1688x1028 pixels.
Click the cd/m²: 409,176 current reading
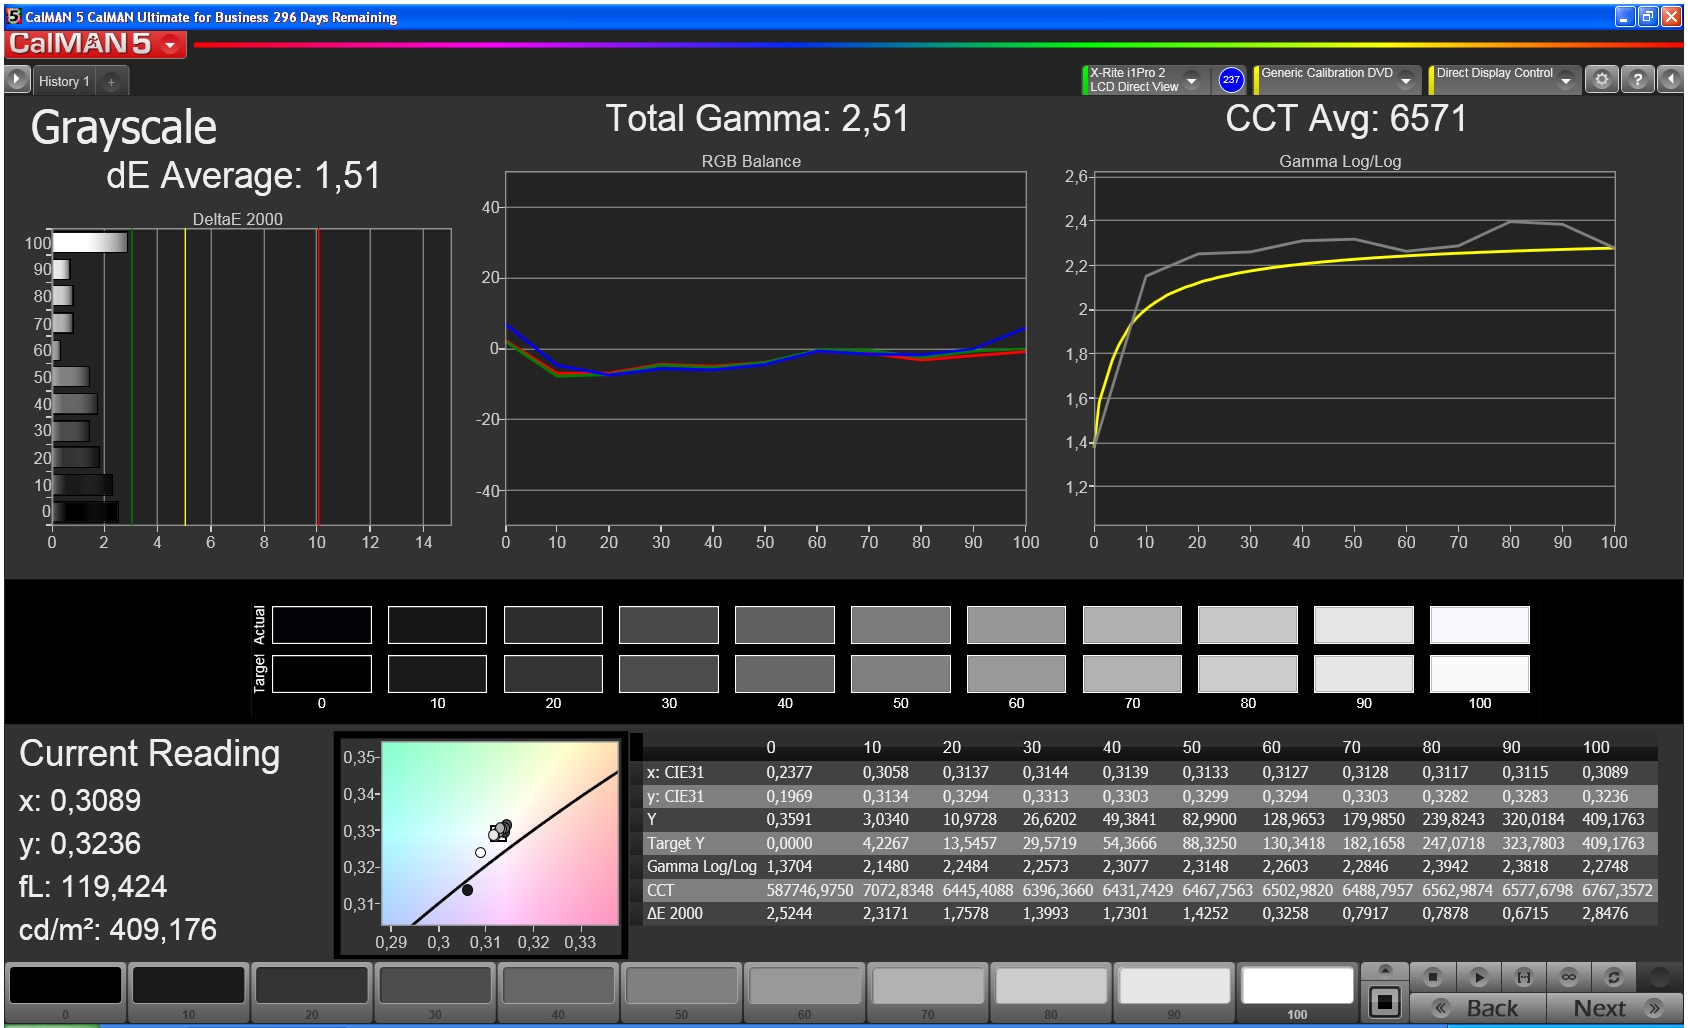point(118,930)
